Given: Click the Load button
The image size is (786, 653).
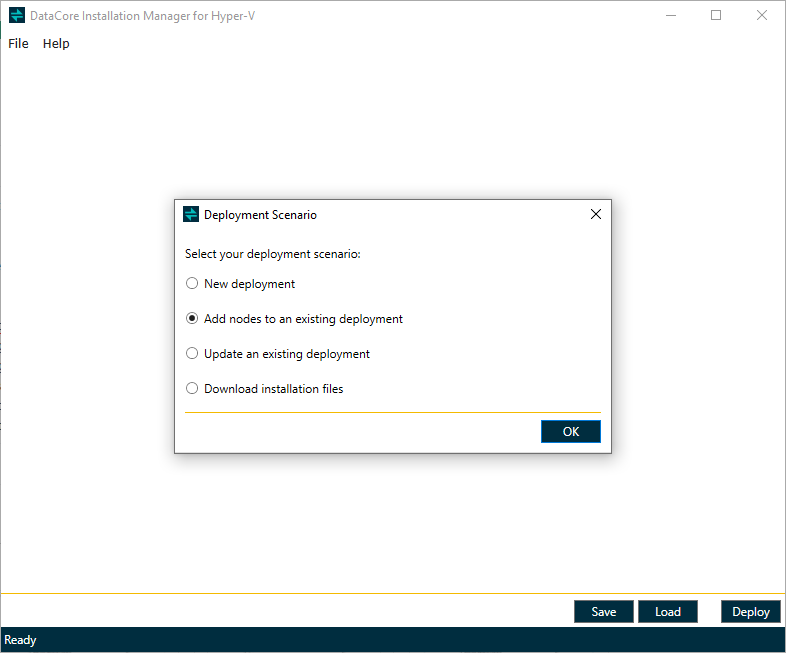Looking at the screenshot, I should tap(667, 612).
